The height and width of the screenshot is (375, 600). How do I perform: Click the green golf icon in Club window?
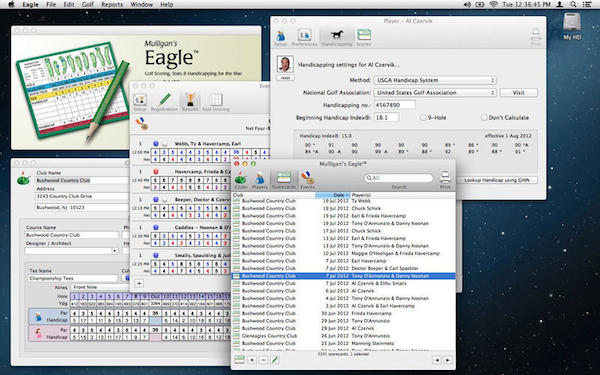click(23, 178)
